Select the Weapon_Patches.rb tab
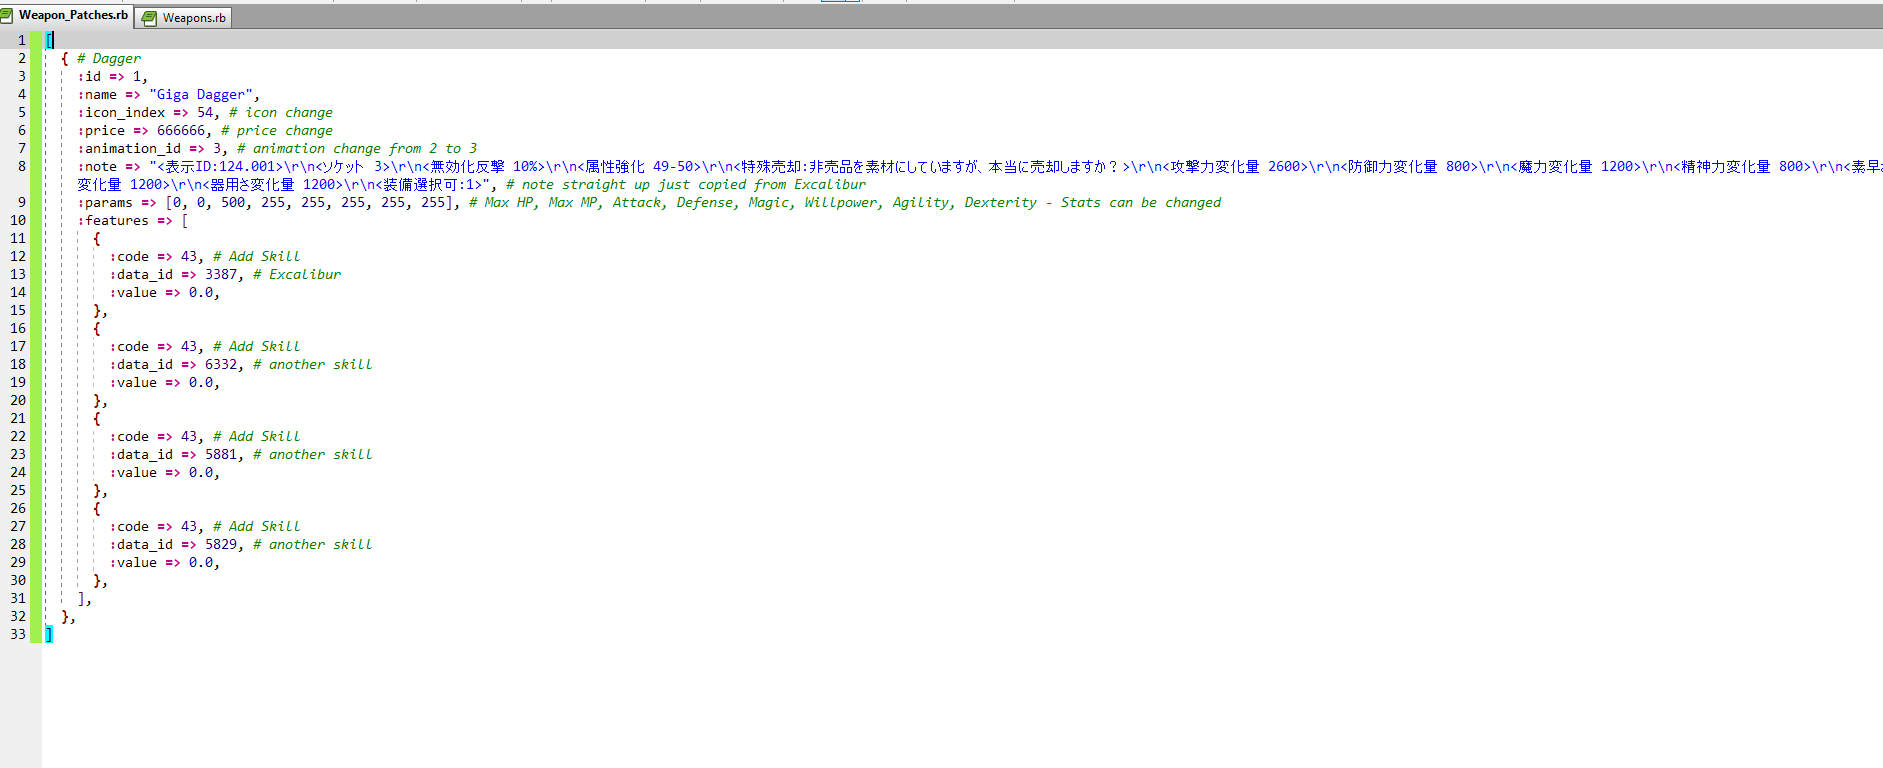The image size is (1883, 768). pos(66,16)
